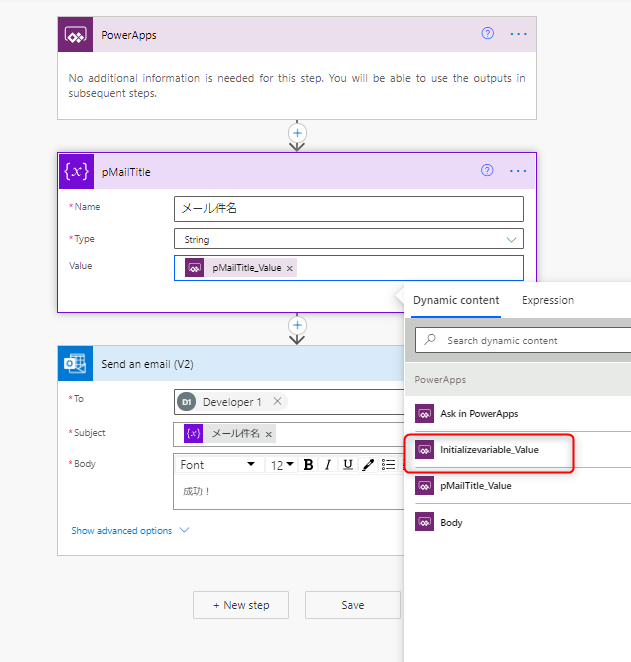Click the Ask in PowerApps icon
The height and width of the screenshot is (662, 631).
[424, 414]
